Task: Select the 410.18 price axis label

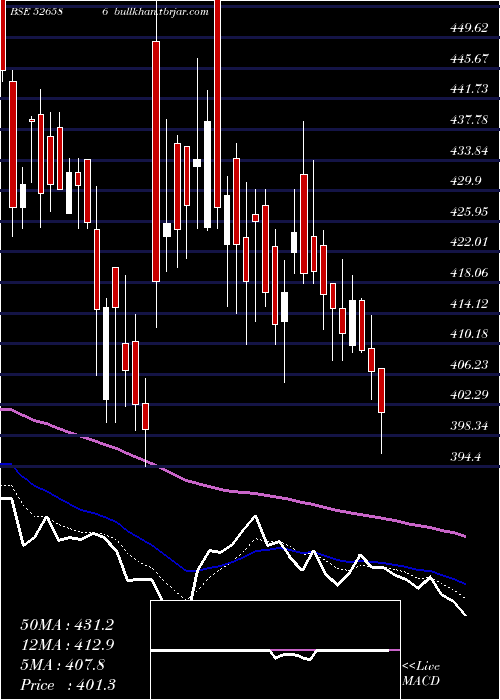Action: pos(469,334)
